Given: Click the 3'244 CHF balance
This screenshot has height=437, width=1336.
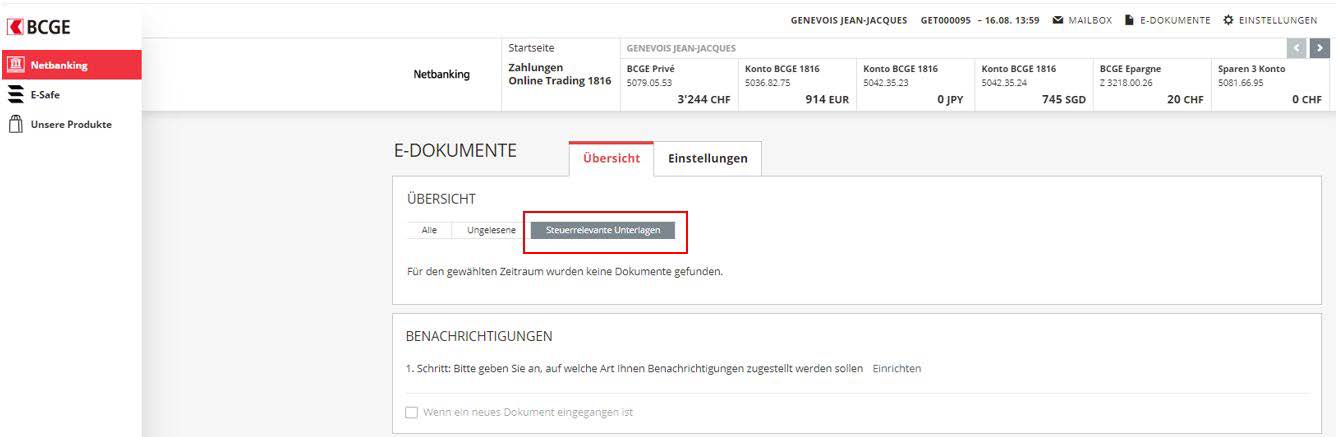Looking at the screenshot, I should point(703,99).
